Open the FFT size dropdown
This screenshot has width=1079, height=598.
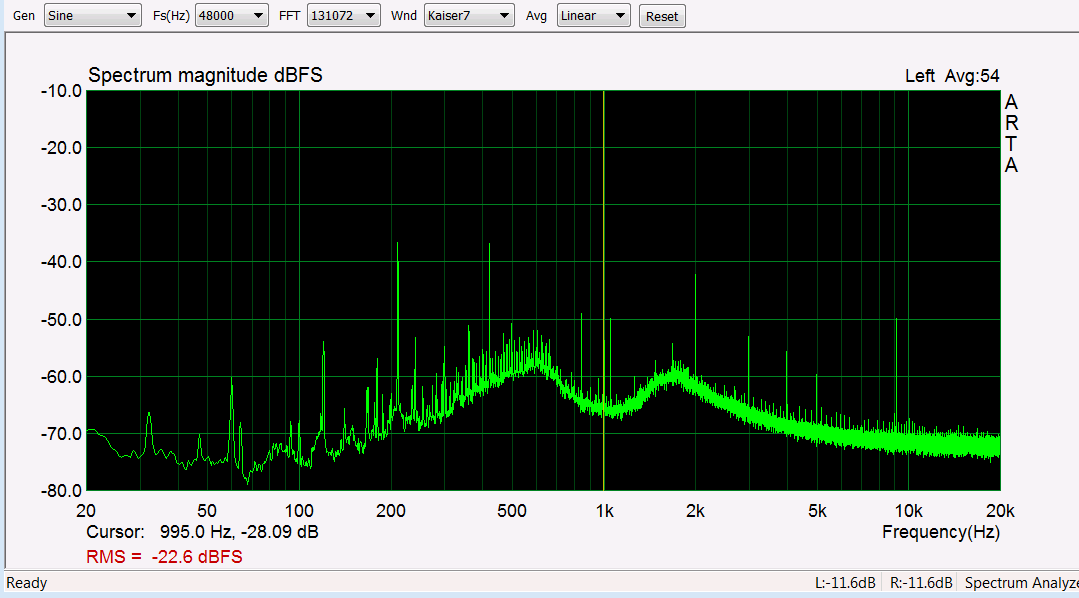click(343, 16)
